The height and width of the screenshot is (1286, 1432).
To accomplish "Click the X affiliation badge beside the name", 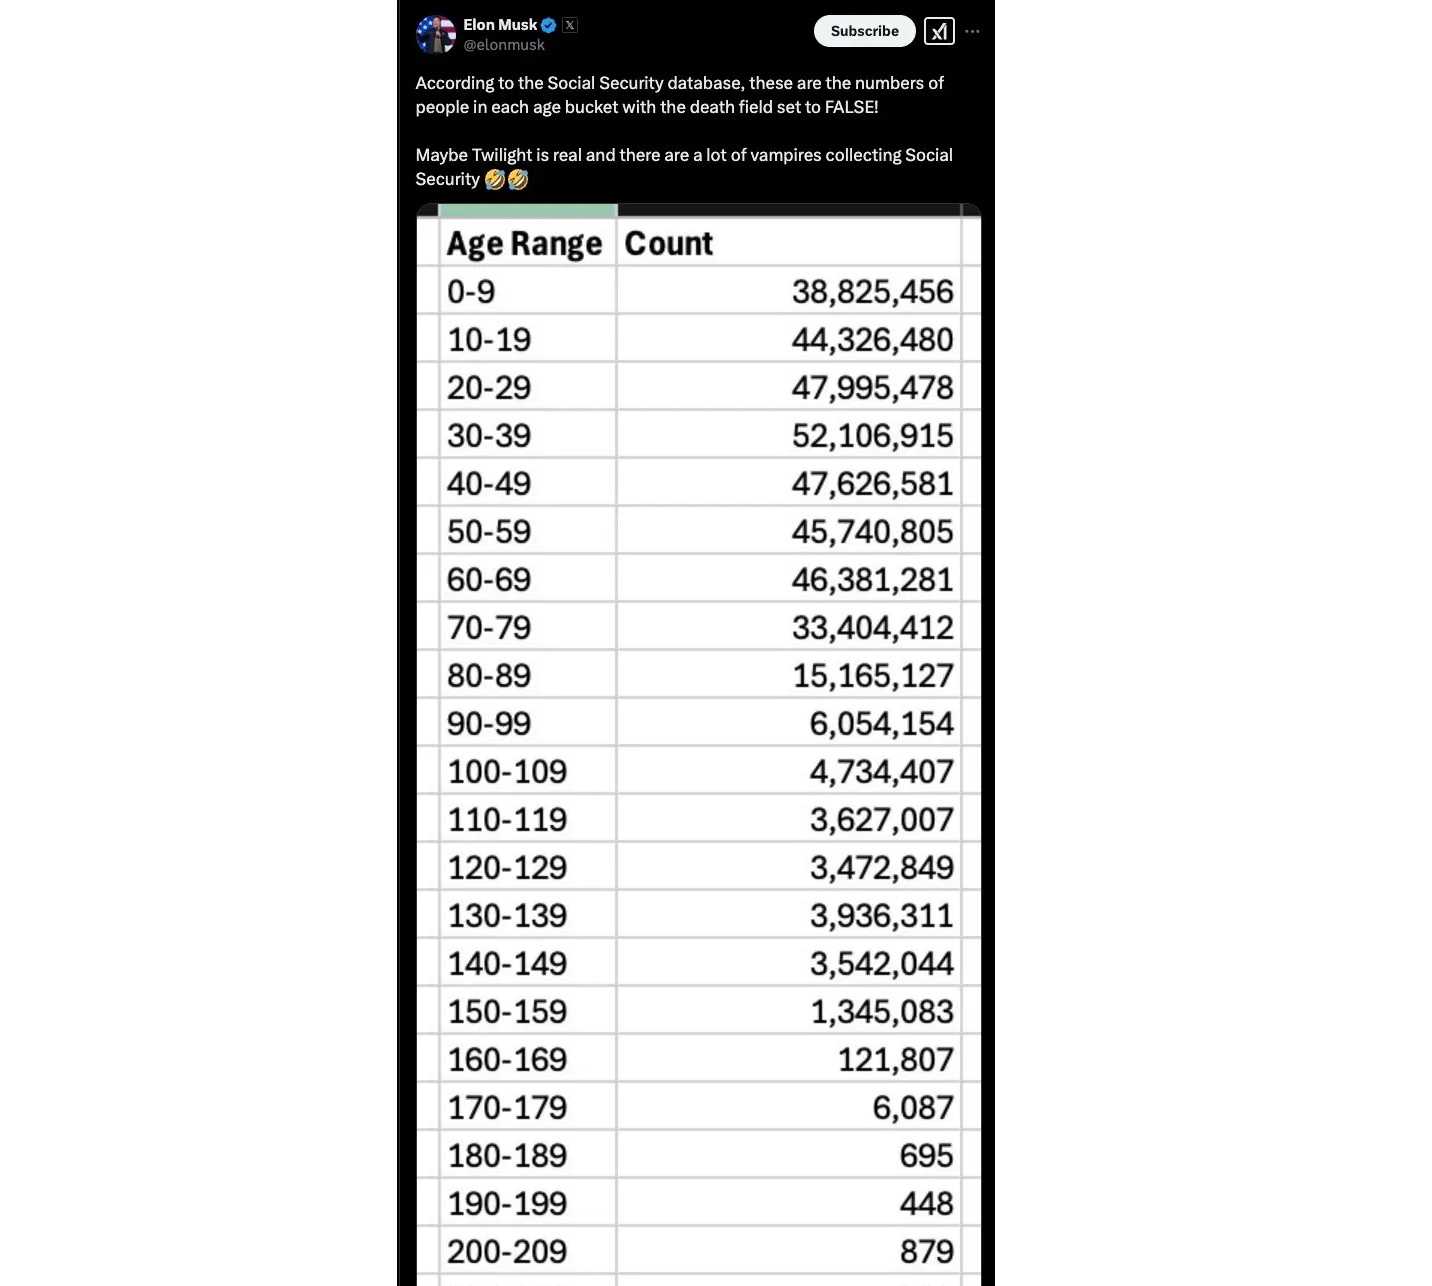I will pos(570,25).
